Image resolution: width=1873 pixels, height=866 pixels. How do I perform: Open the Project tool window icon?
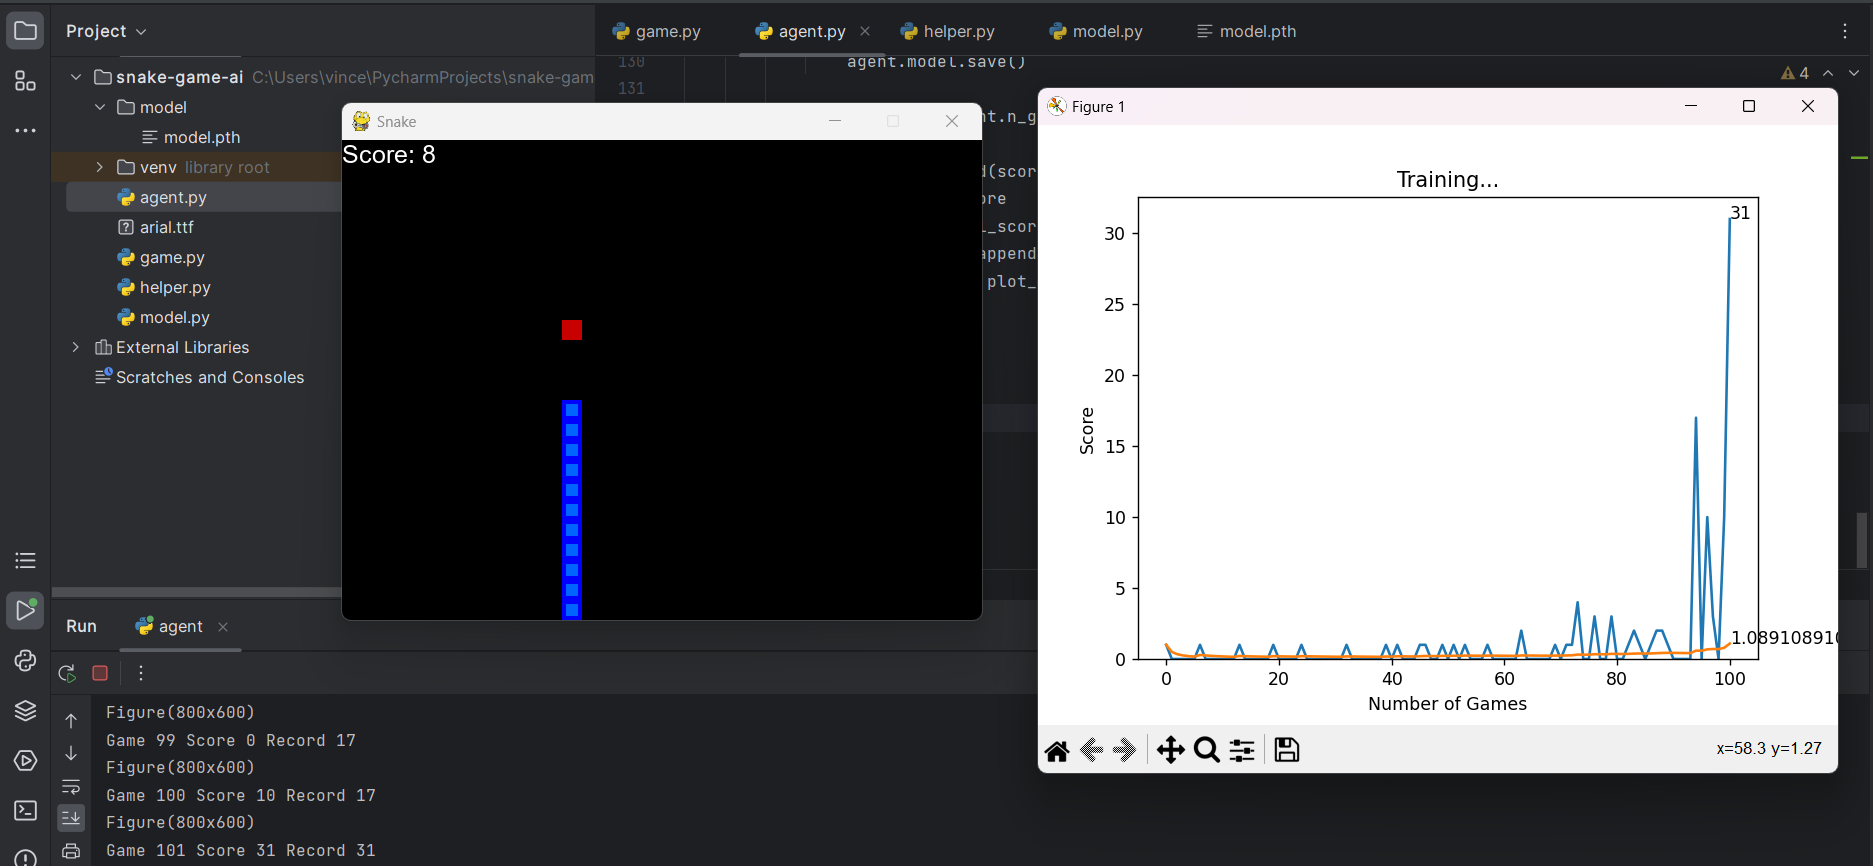pyautogui.click(x=25, y=31)
